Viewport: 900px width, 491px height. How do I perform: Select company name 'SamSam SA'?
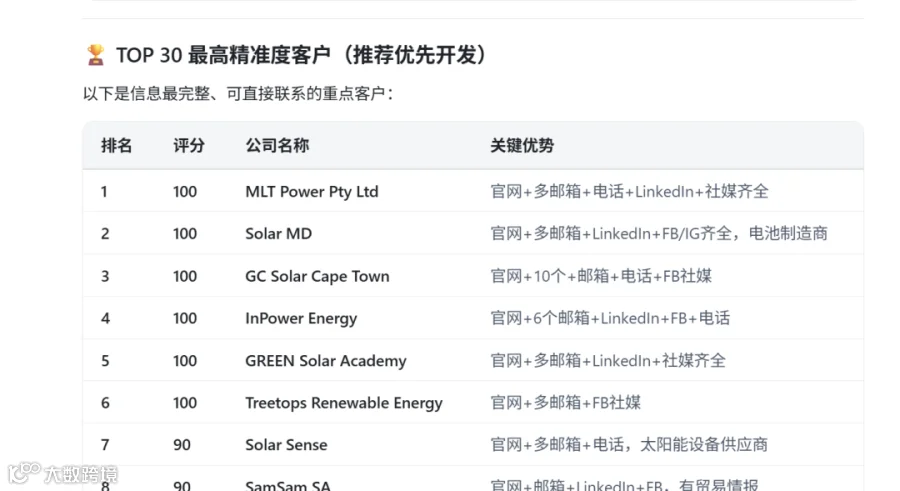coord(288,486)
